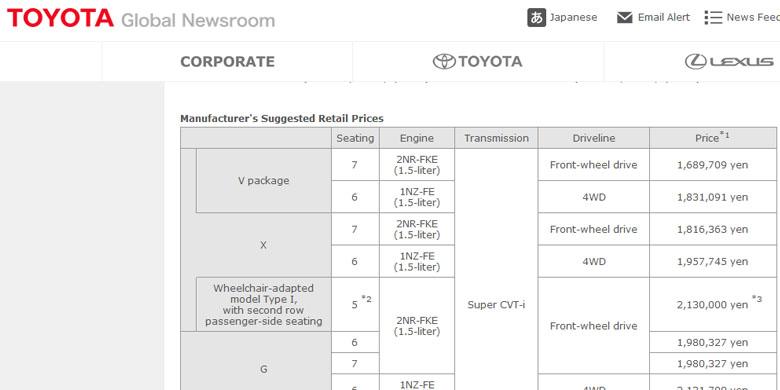Select the V package row label
780x390 pixels.
(264, 181)
